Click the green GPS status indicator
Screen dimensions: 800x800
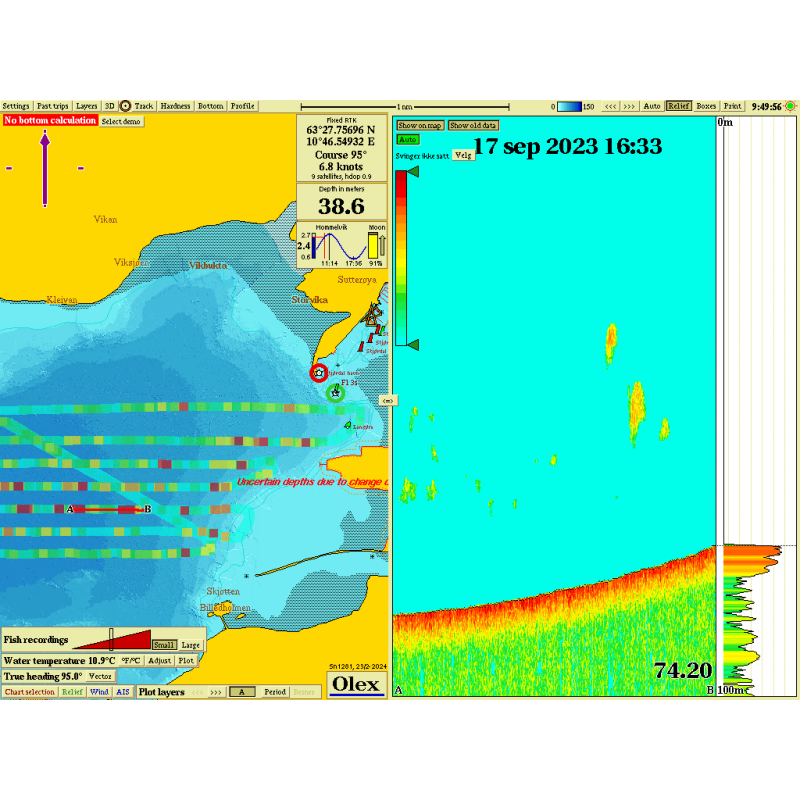point(791,105)
